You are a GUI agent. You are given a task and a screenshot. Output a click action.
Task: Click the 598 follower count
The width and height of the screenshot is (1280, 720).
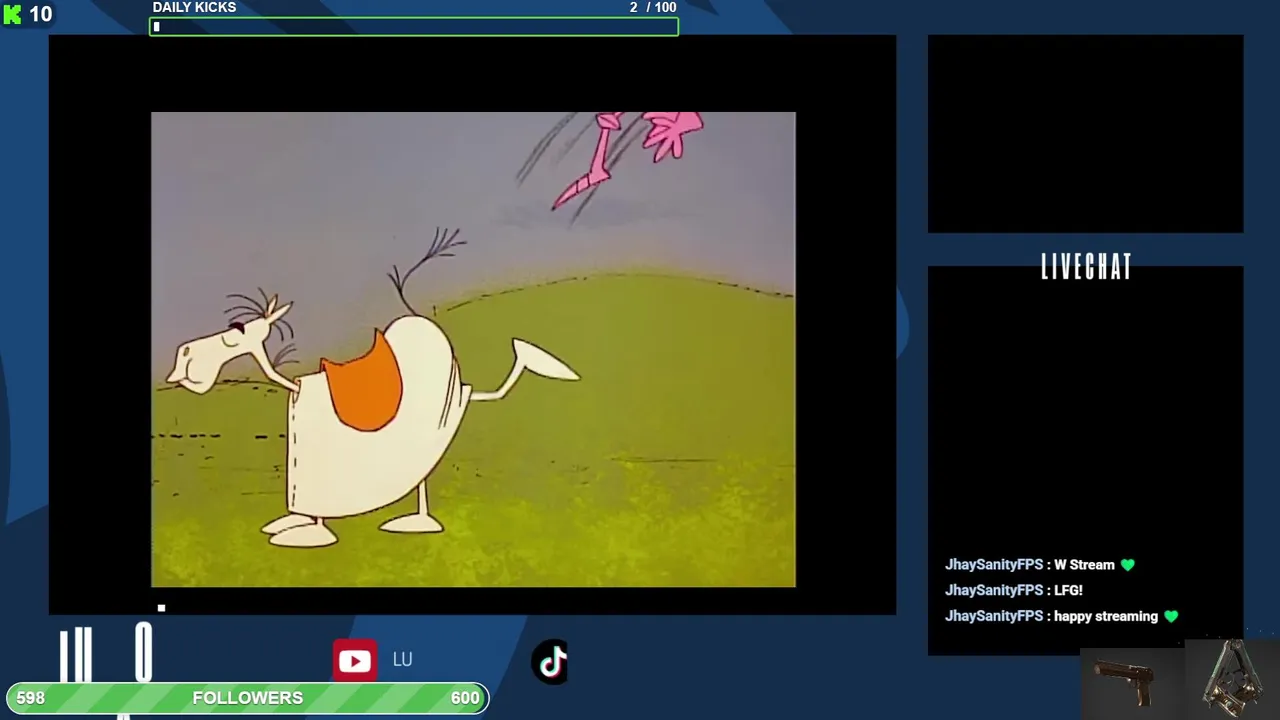pos(30,698)
